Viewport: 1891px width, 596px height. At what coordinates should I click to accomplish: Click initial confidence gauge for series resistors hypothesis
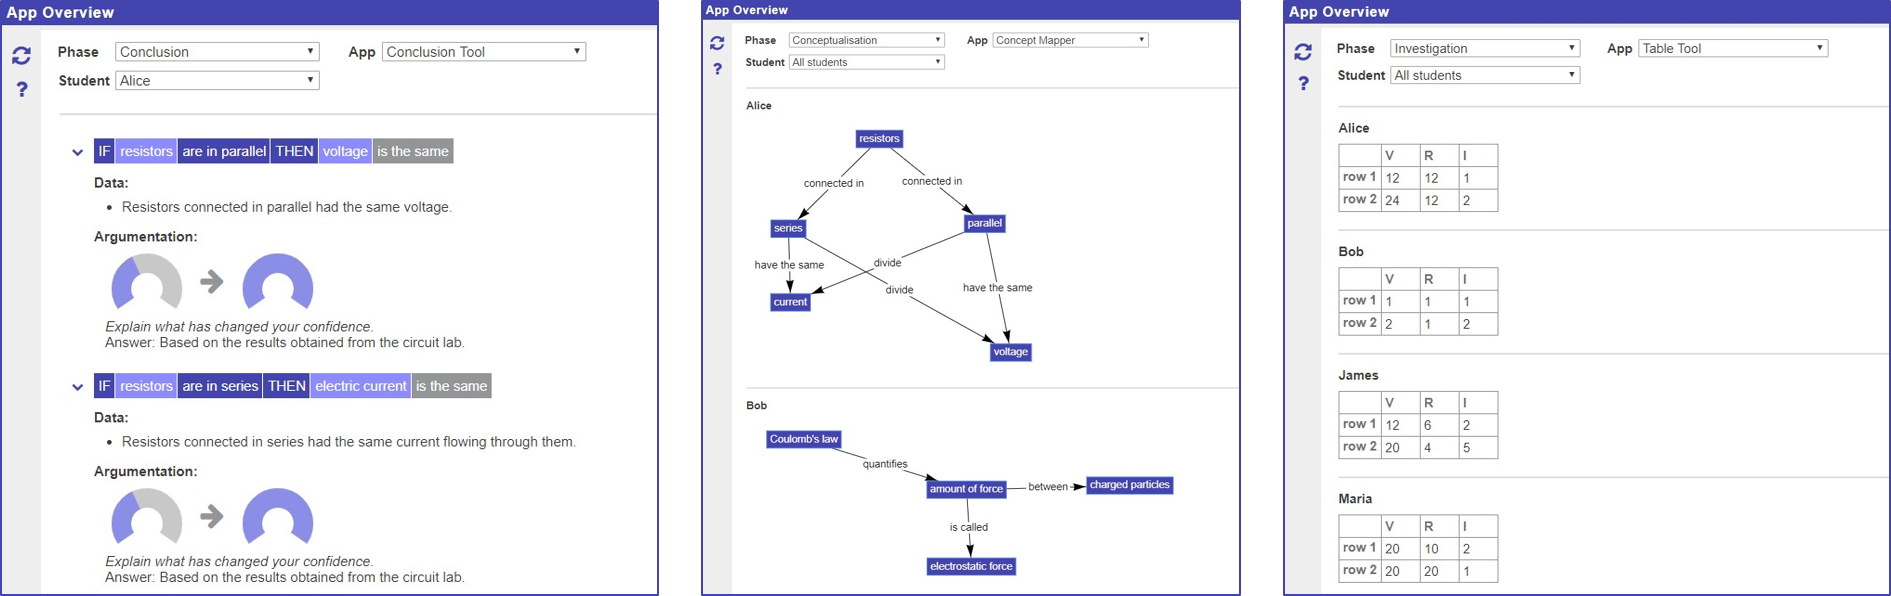click(146, 517)
